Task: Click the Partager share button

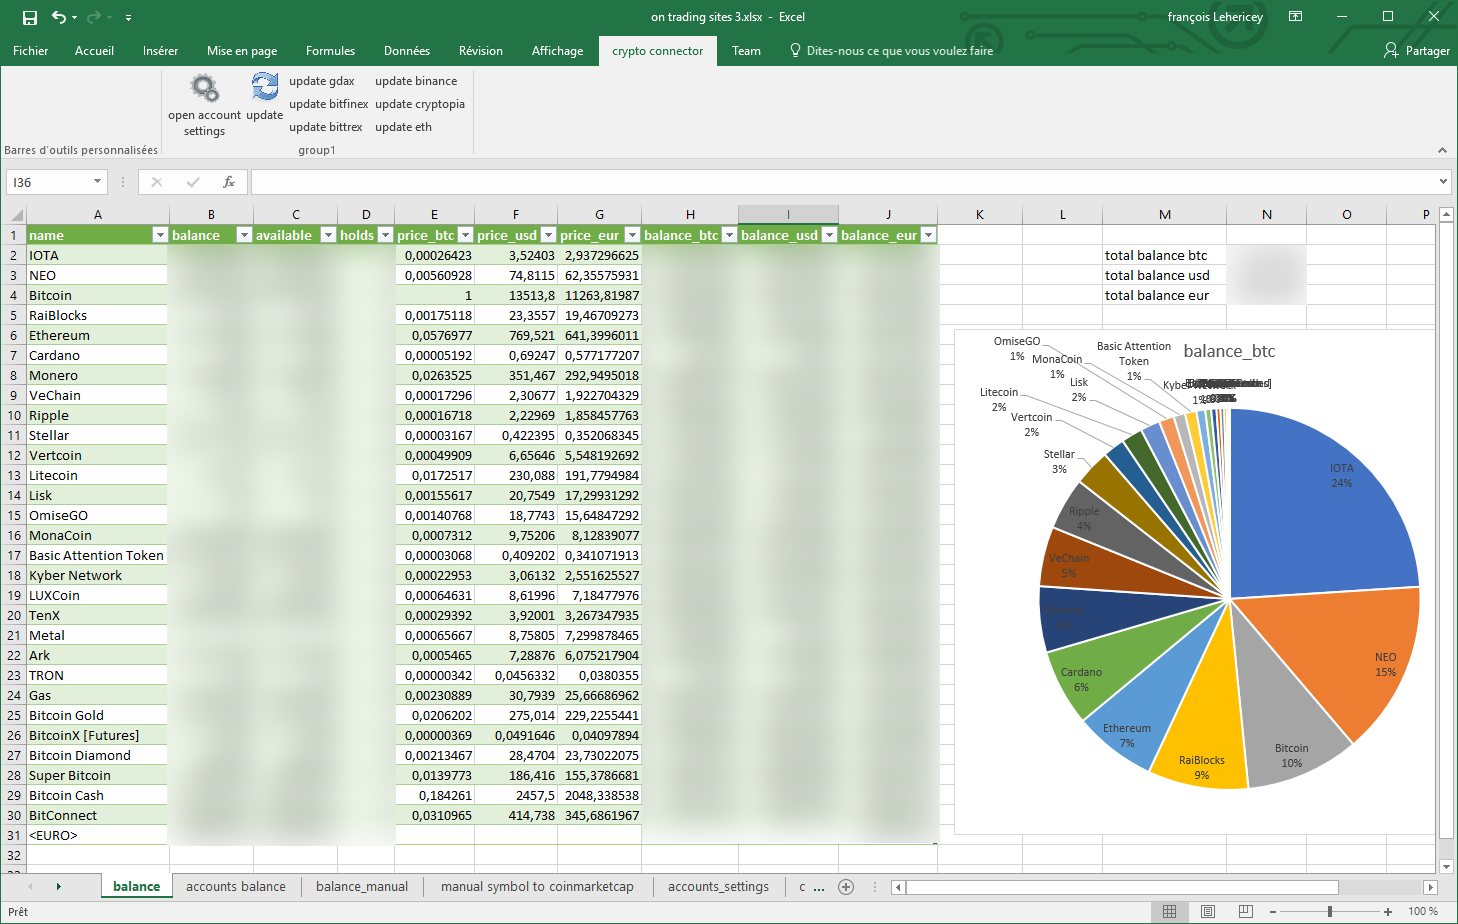Action: click(x=1416, y=51)
